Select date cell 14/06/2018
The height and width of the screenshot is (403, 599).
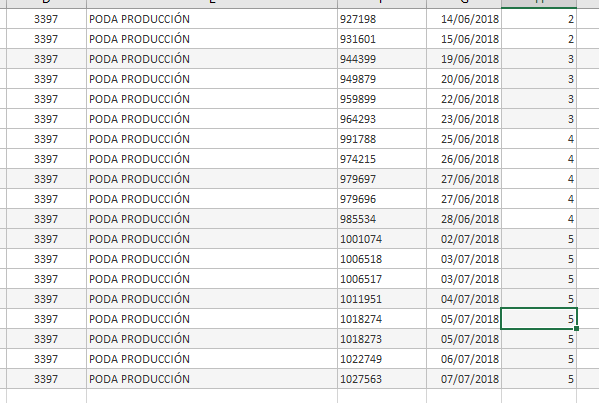click(x=464, y=19)
